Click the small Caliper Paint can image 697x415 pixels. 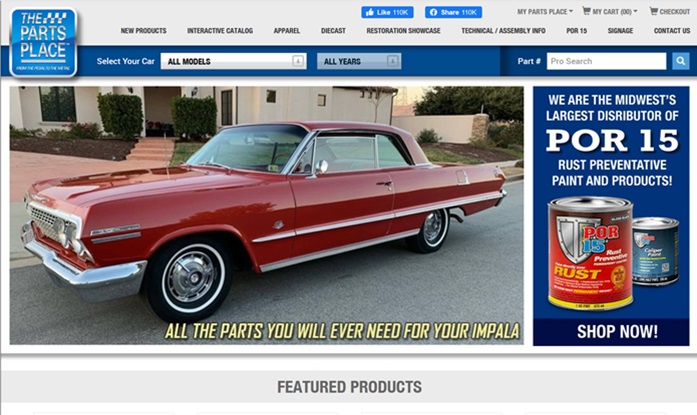pyautogui.click(x=656, y=251)
